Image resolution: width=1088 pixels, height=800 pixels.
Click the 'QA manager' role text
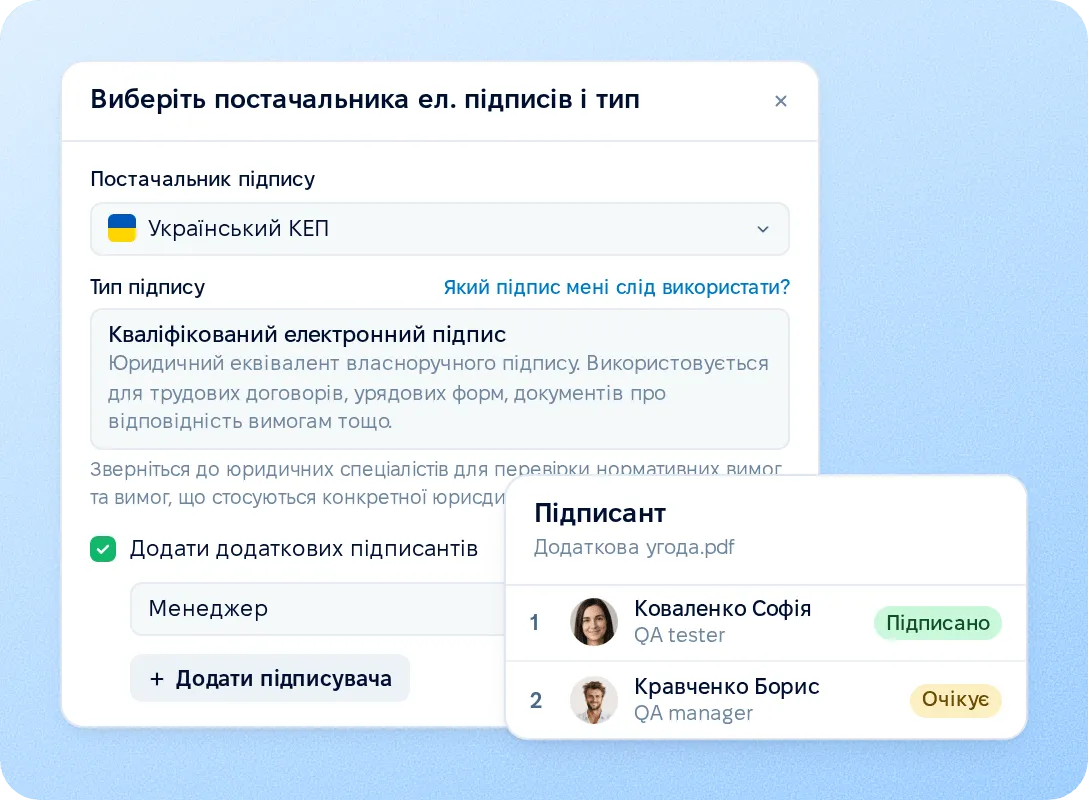click(693, 713)
